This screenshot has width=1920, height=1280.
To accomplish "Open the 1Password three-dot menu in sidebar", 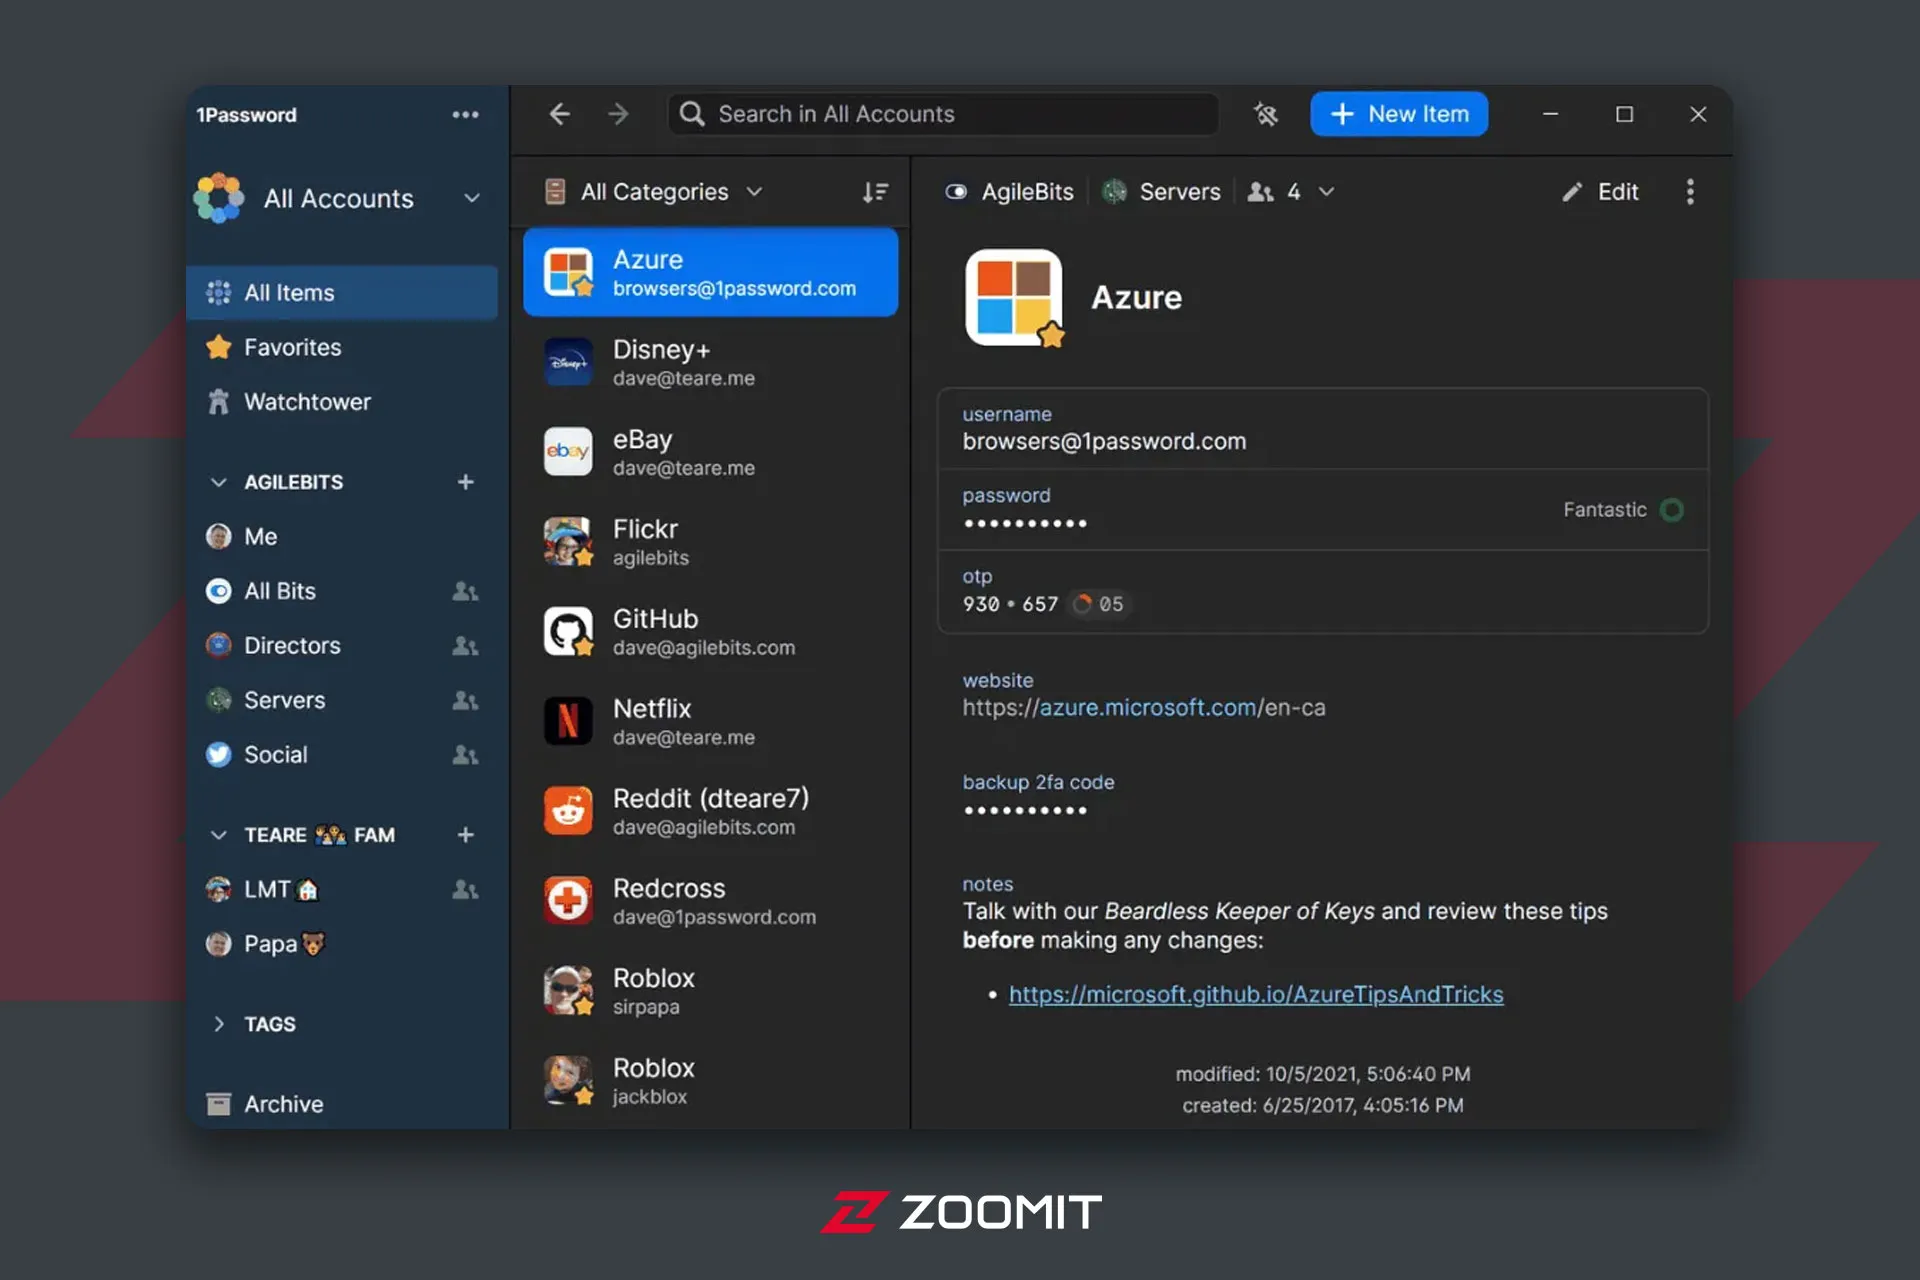I will tap(465, 115).
